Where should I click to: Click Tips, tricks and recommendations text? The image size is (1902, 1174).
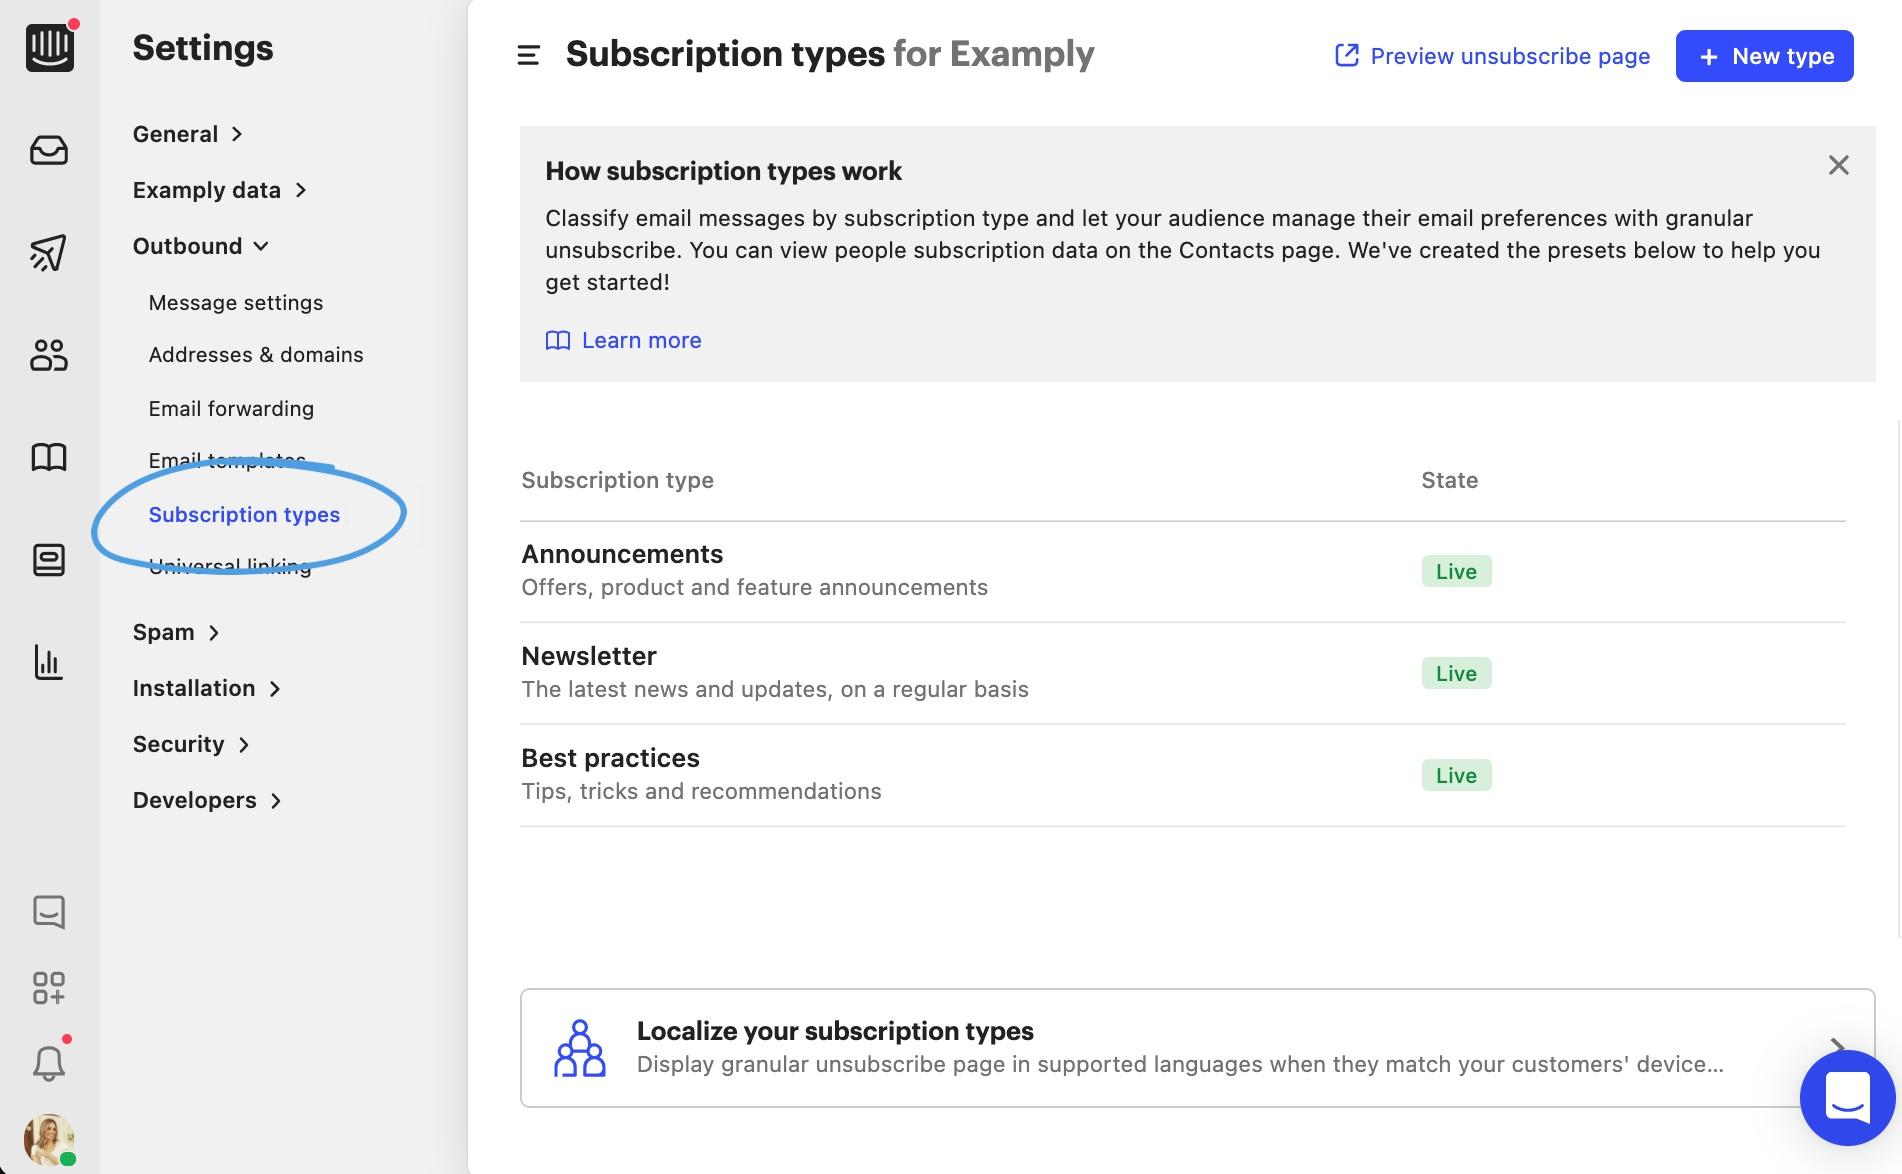point(701,791)
